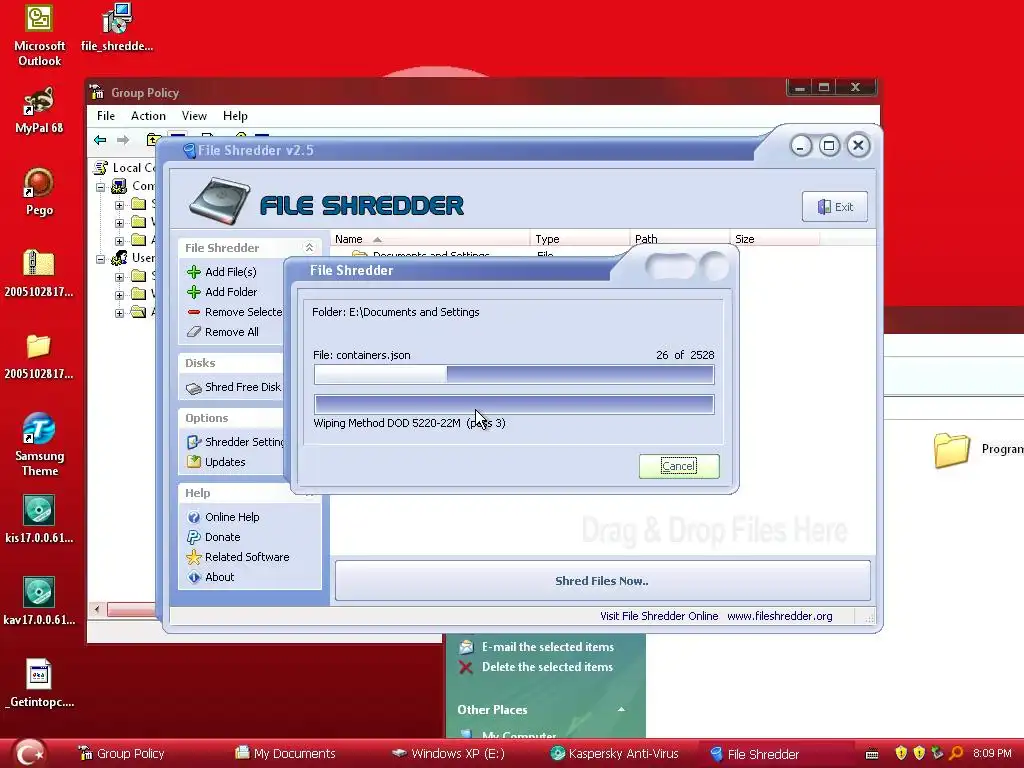Choose Shred Free Disk Space
The image size is (1024, 768).
234,387
